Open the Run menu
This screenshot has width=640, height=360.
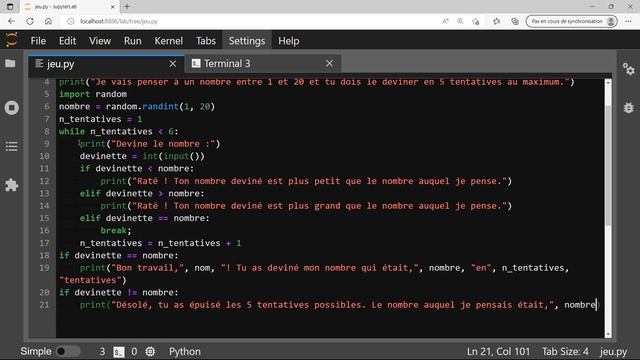pos(133,41)
